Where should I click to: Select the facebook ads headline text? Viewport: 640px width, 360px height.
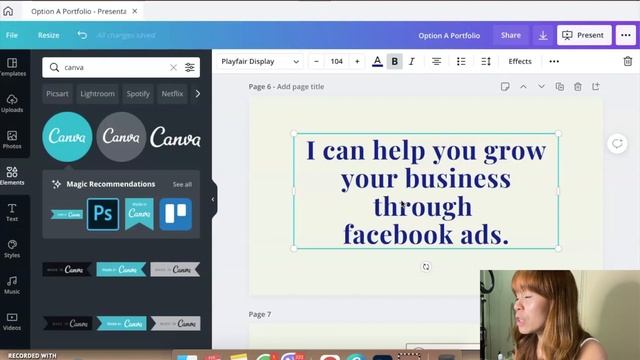[426, 192]
